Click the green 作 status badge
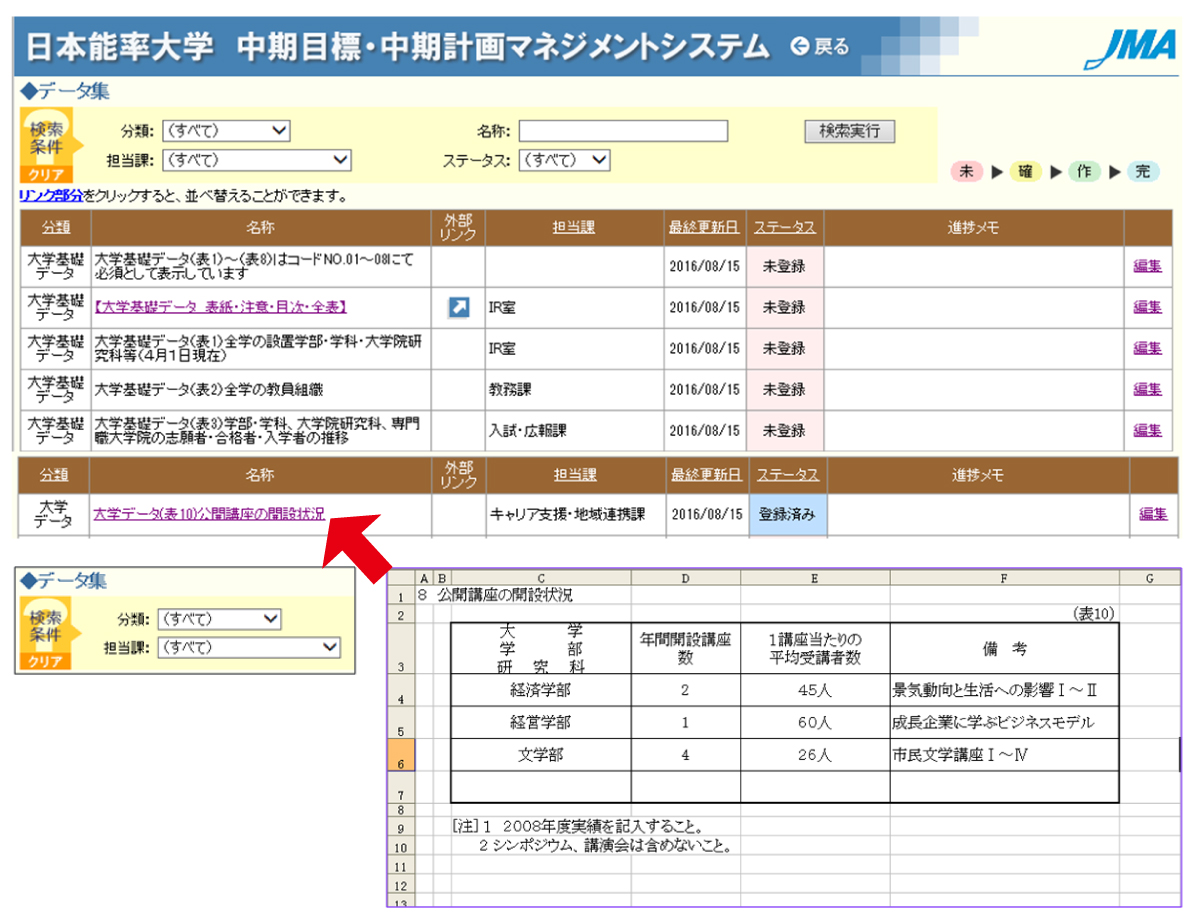 click(x=1084, y=171)
